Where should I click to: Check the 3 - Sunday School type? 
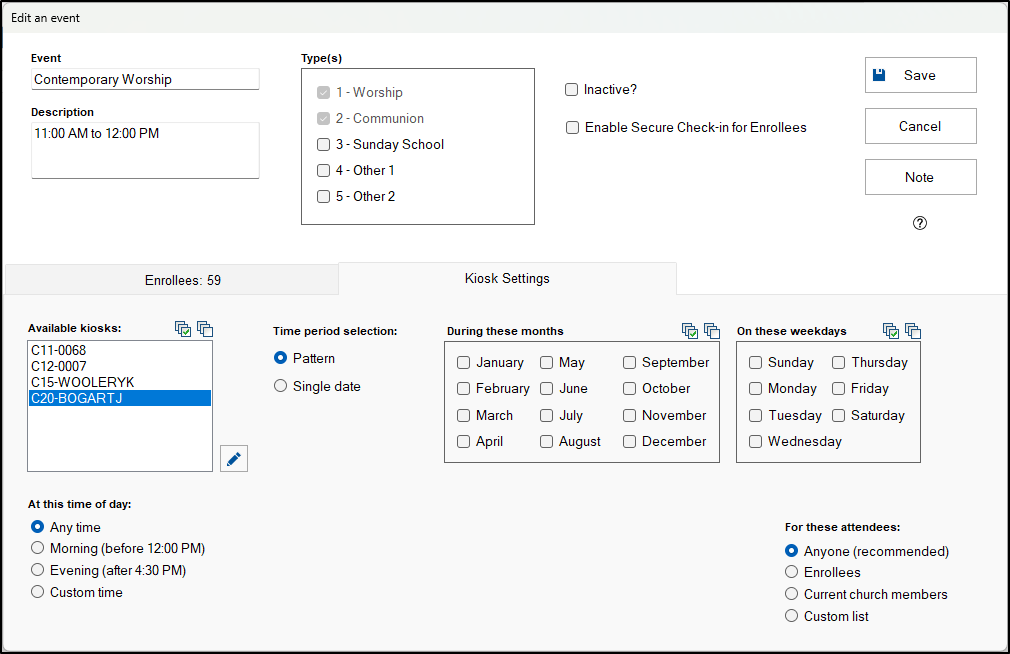(x=323, y=144)
